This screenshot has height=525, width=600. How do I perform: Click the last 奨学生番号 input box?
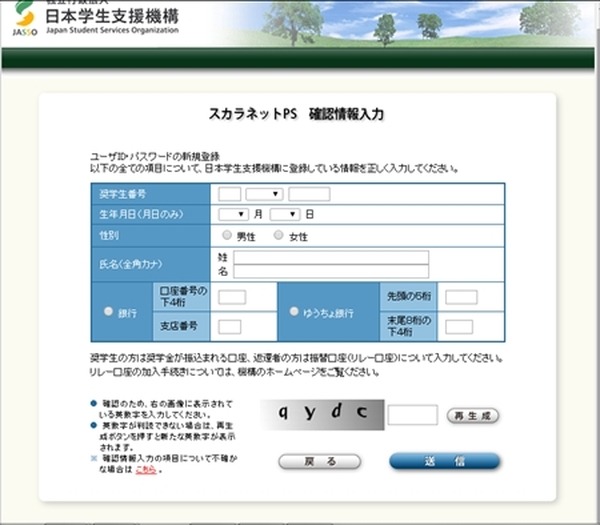(309, 194)
